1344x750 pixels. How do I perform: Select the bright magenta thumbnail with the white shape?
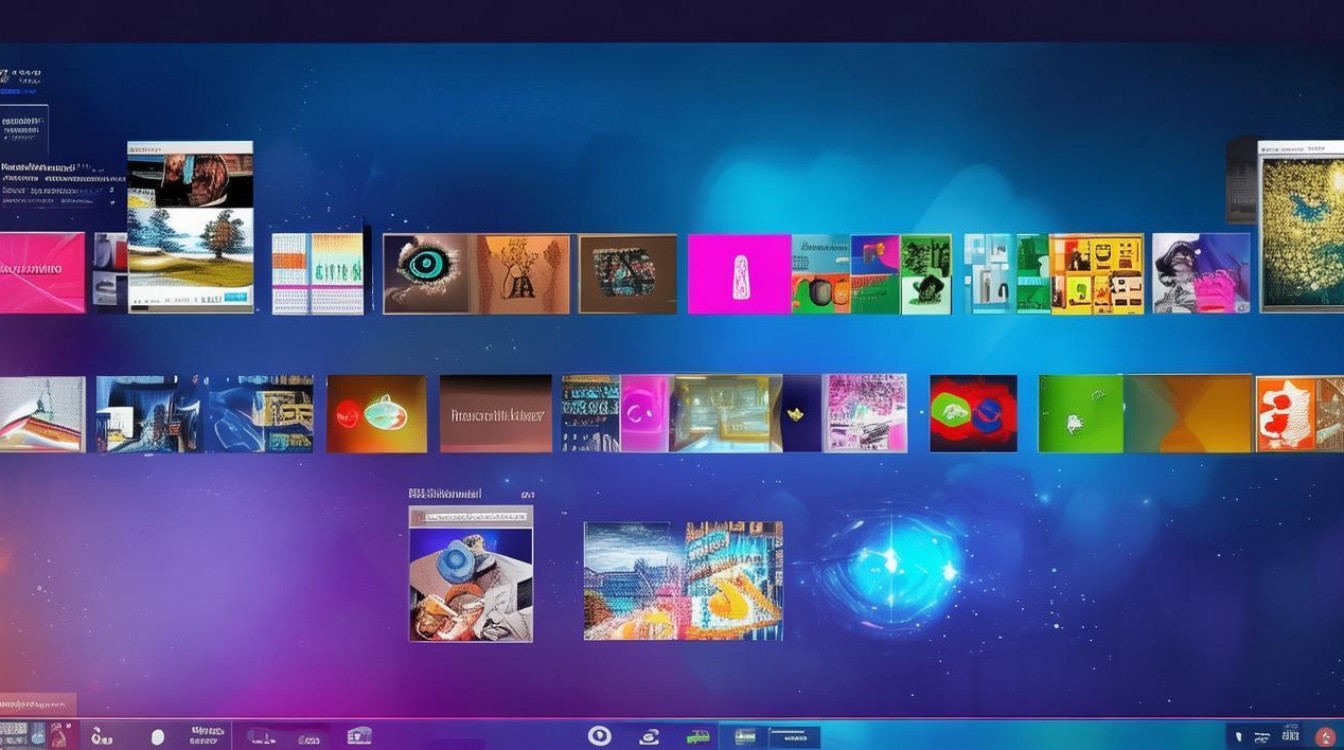(739, 274)
